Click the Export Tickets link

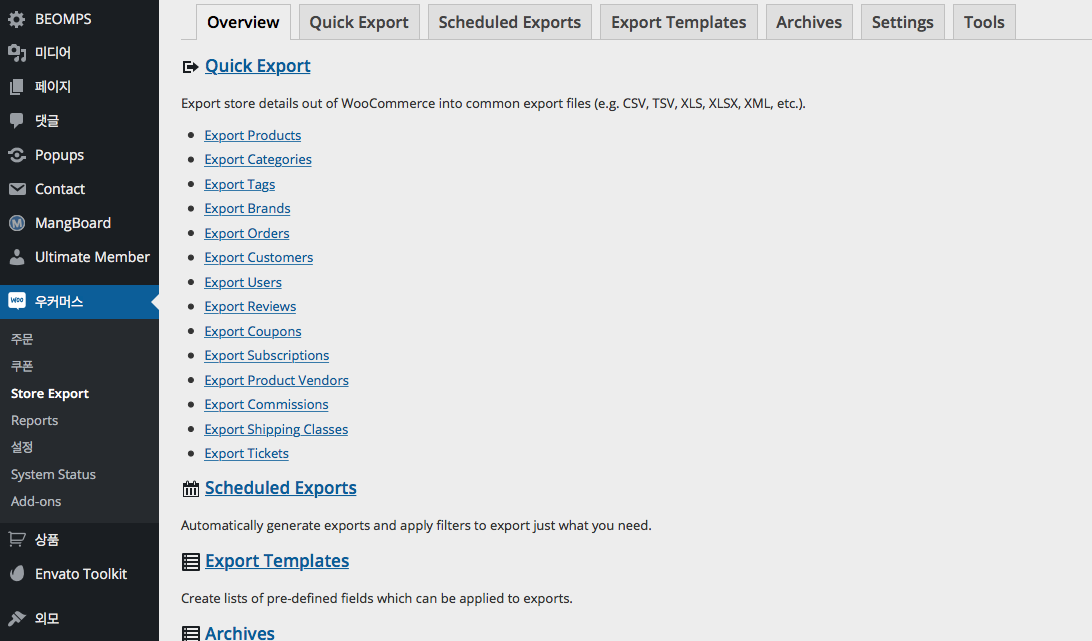(x=247, y=454)
